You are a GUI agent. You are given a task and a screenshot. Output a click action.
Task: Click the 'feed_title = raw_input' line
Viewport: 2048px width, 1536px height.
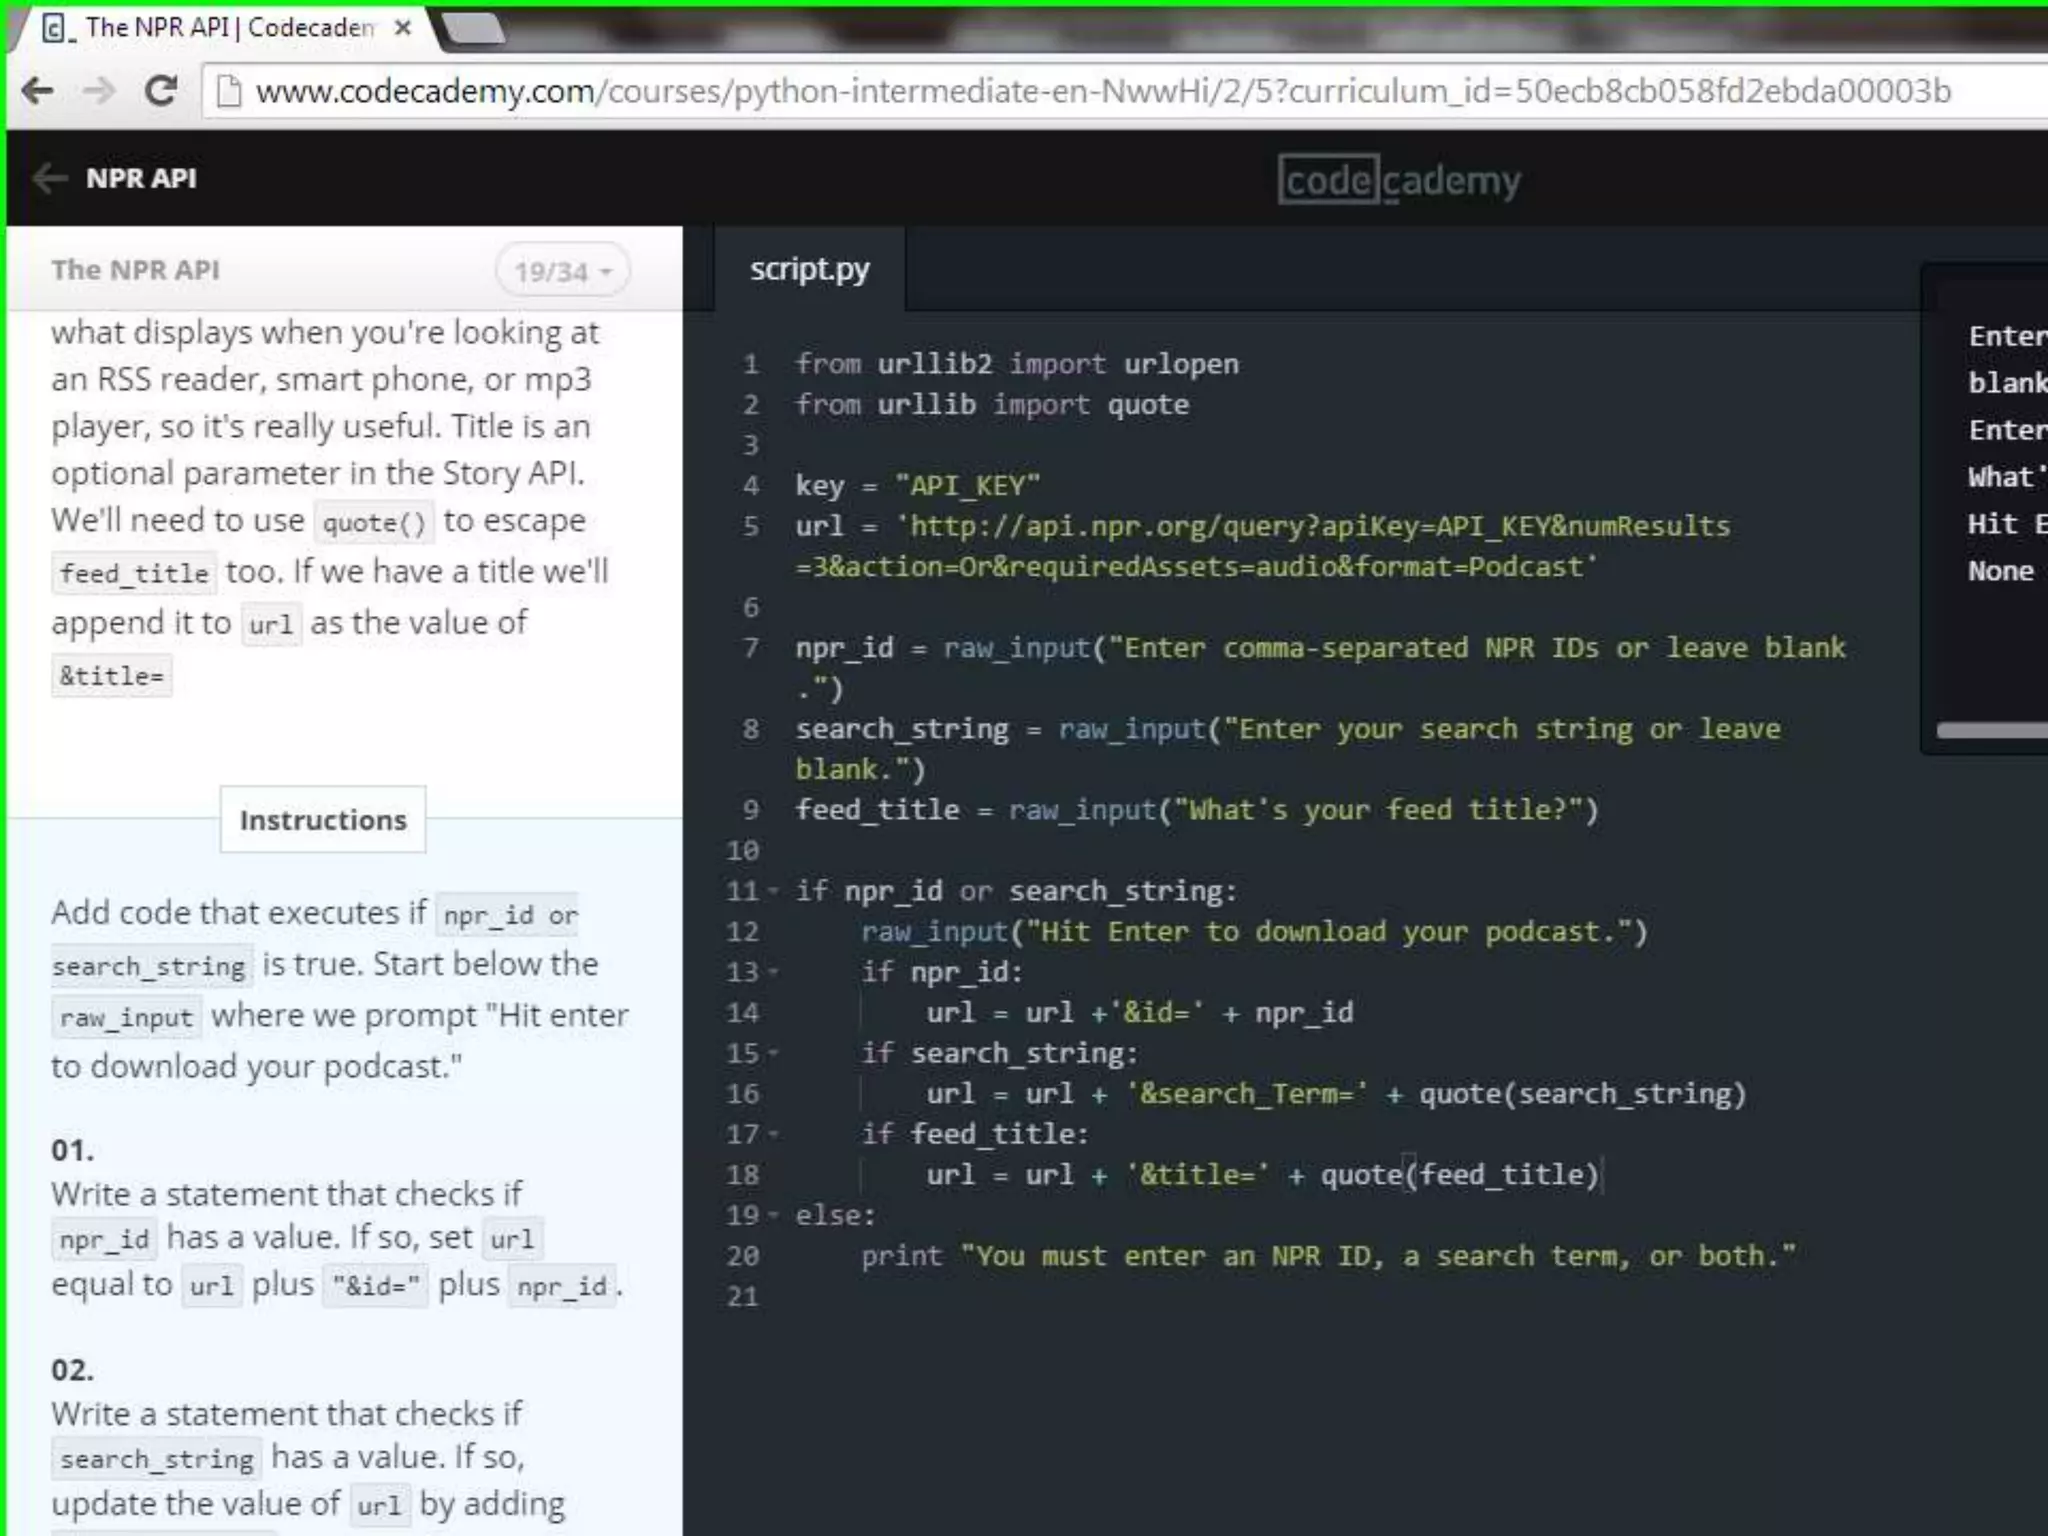[x=1197, y=809]
